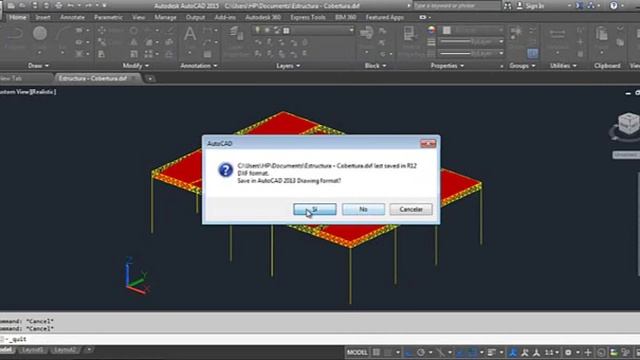This screenshot has height=360, width=640.
Task: Click the Sí button in the AutoCAD dialog
Action: (315, 209)
